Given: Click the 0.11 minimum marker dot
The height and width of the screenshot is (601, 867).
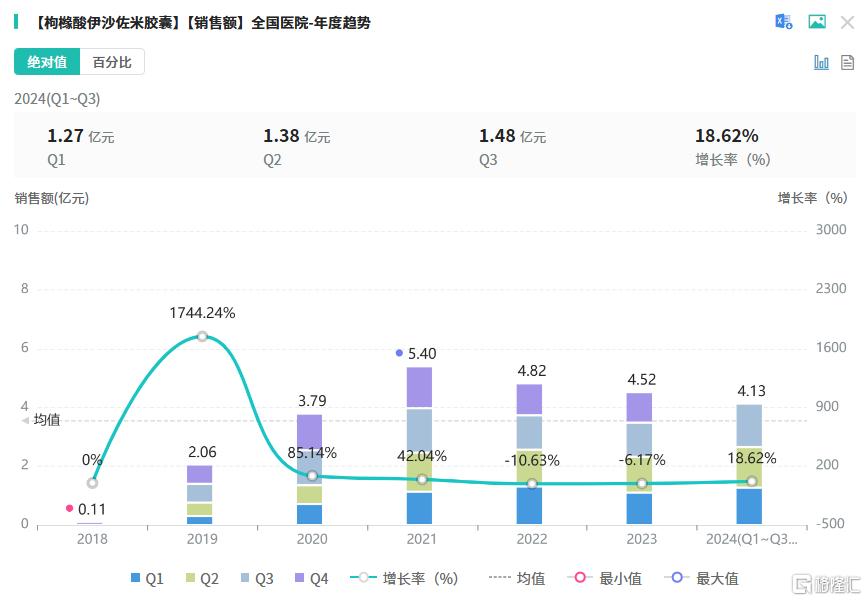Looking at the screenshot, I should tap(69, 508).
